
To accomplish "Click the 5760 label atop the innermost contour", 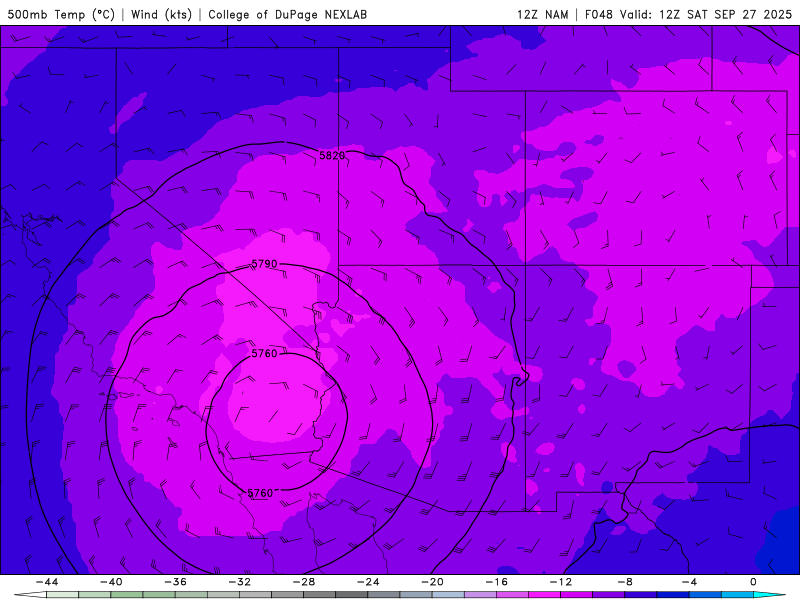I will click(x=264, y=354).
